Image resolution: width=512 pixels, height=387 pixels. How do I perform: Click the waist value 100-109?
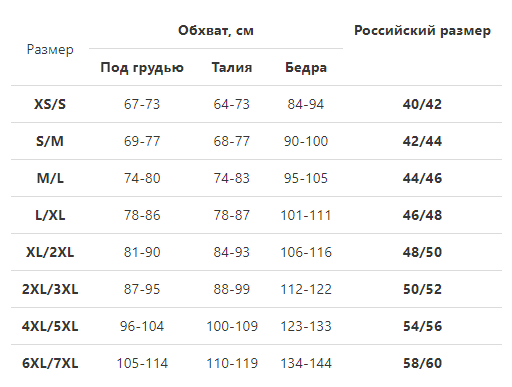(232, 326)
